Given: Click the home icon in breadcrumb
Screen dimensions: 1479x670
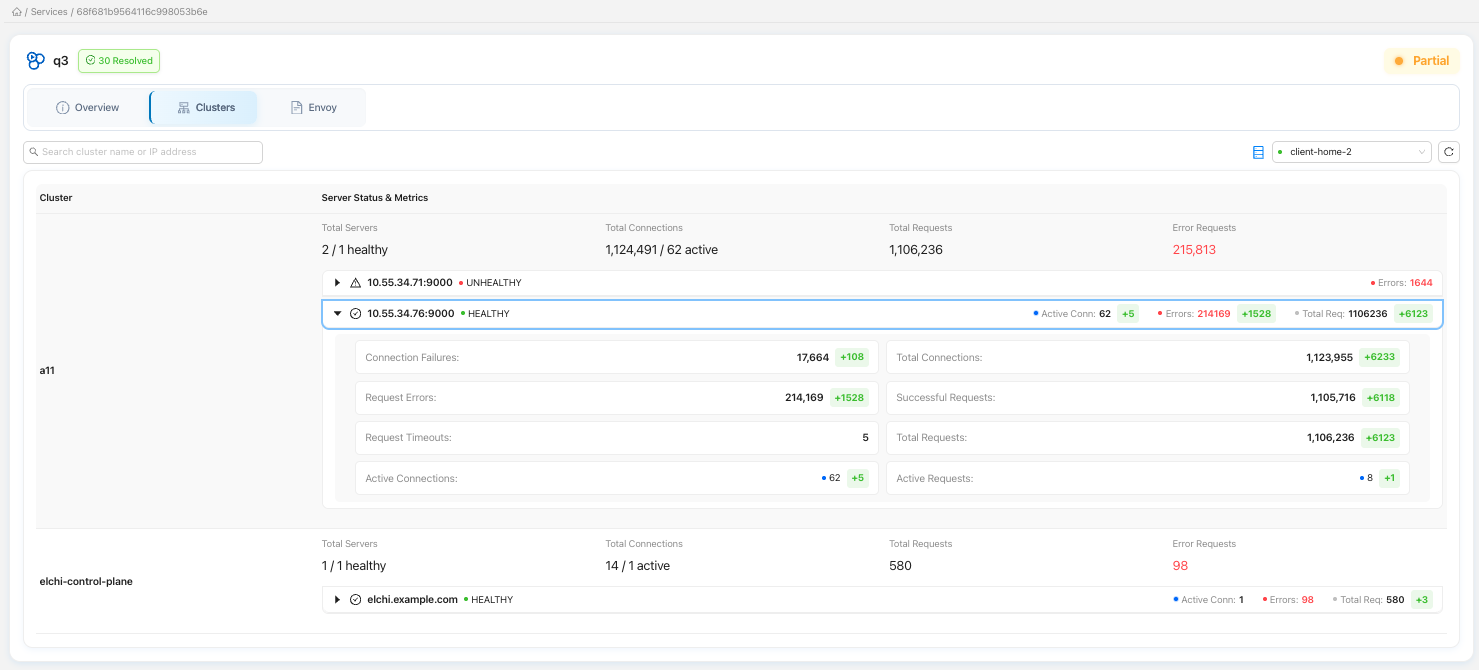Looking at the screenshot, I should click(16, 12).
